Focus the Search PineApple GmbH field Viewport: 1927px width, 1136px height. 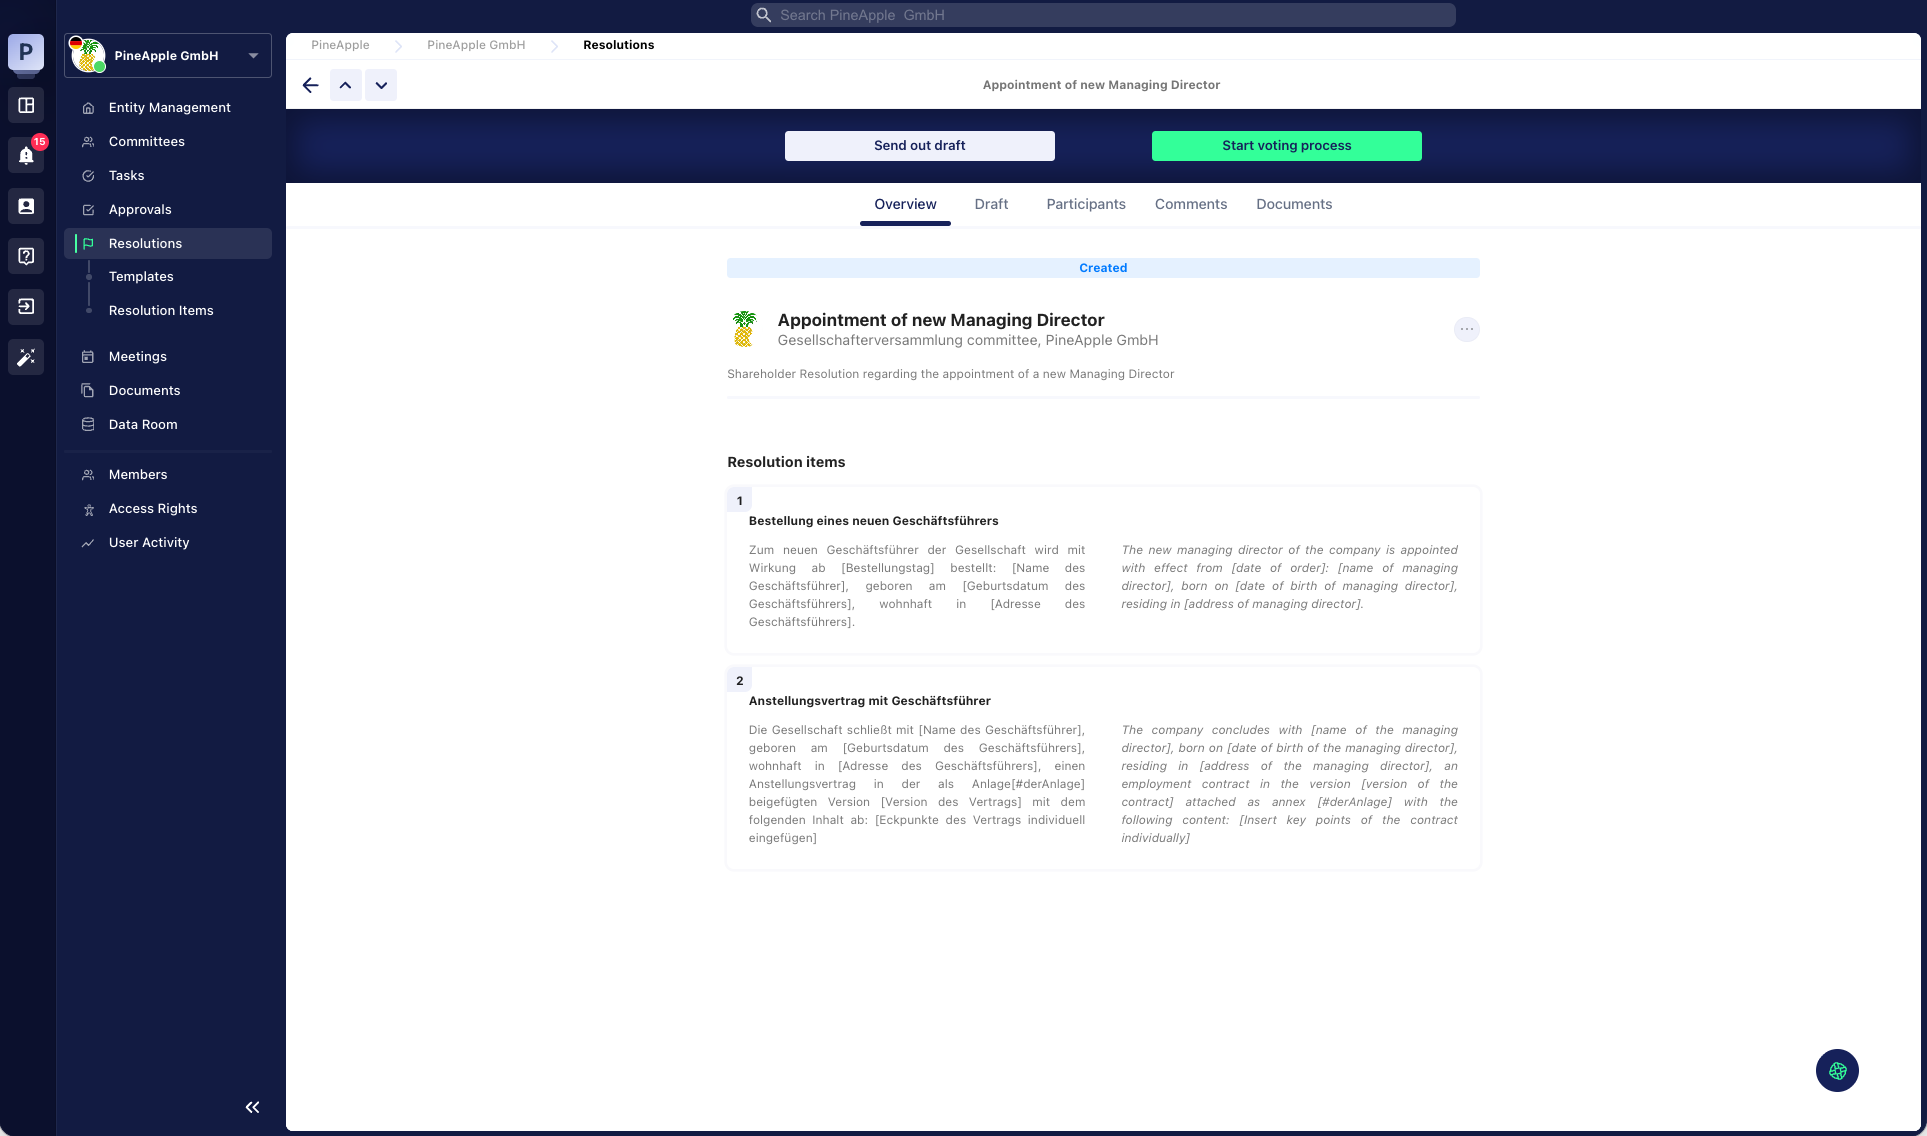[x=1103, y=15]
